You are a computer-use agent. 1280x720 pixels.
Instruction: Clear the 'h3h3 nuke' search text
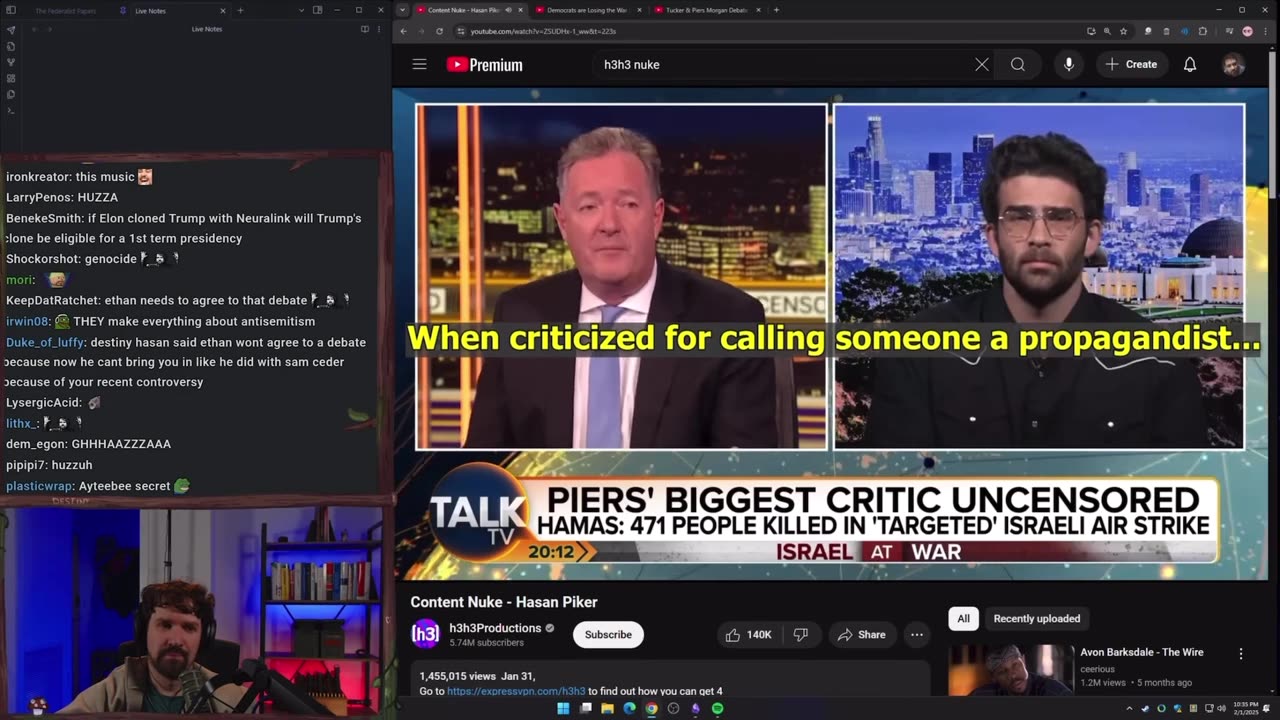click(x=982, y=64)
